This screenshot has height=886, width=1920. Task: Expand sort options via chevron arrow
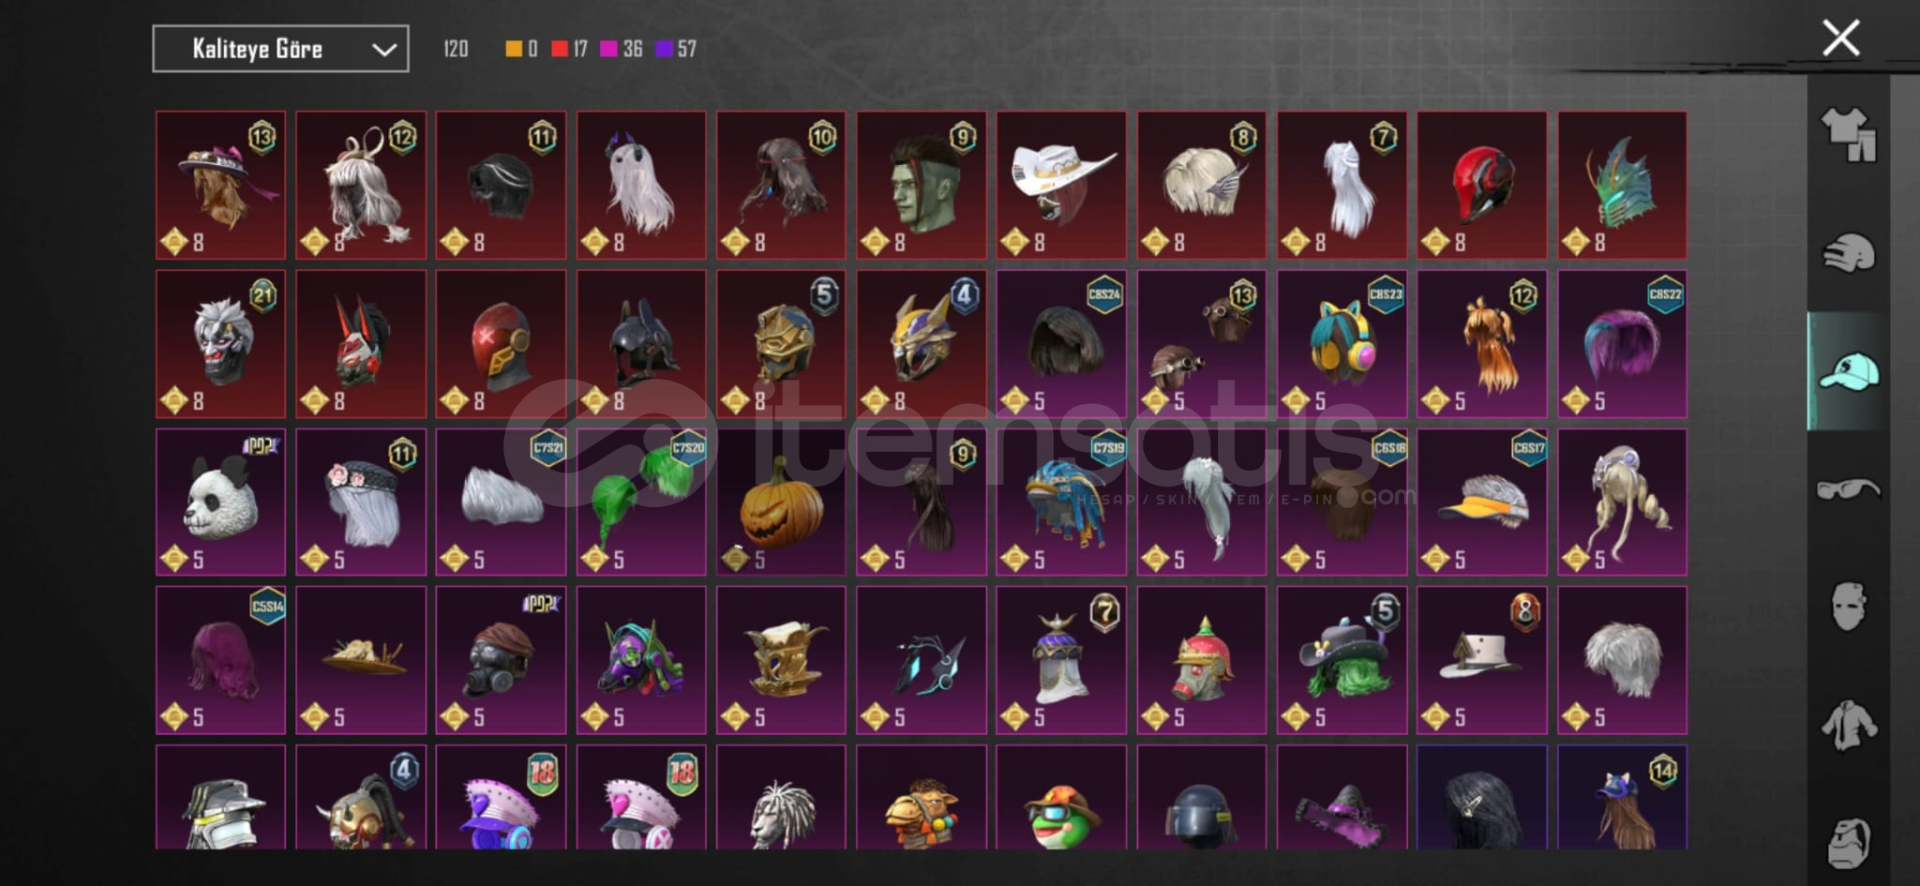point(384,50)
